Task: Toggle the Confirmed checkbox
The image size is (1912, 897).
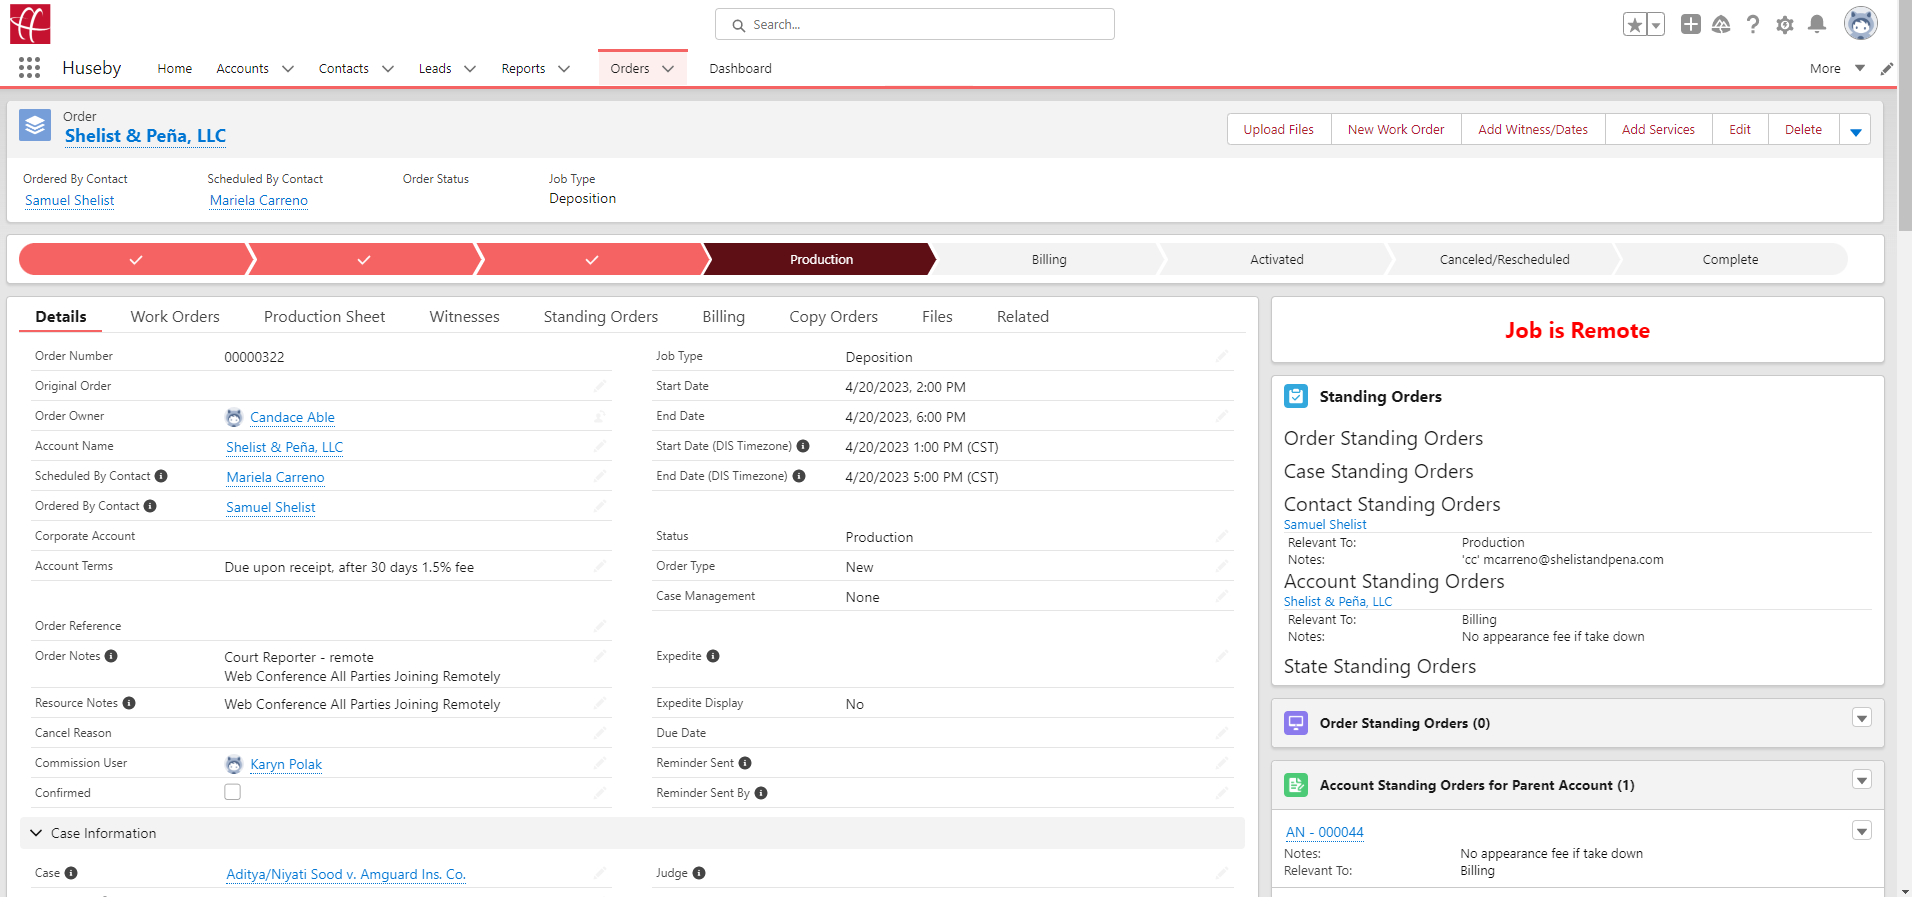Action: tap(233, 792)
